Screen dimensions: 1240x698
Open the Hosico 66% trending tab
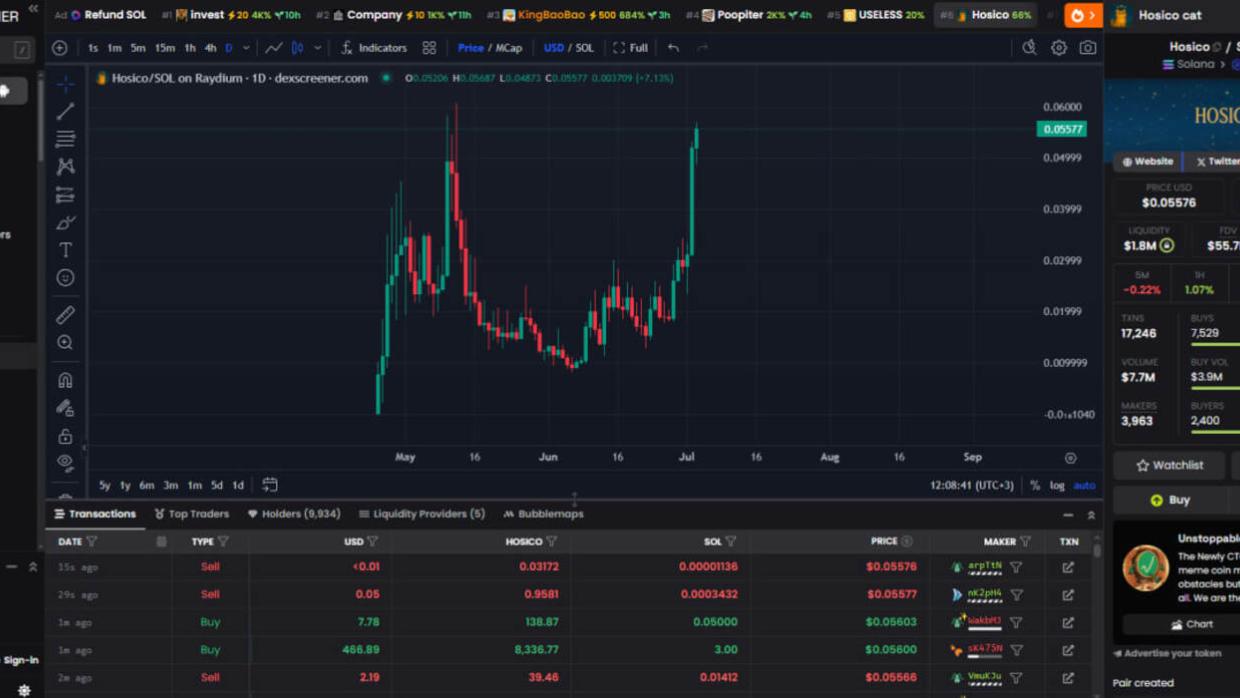(x=986, y=15)
